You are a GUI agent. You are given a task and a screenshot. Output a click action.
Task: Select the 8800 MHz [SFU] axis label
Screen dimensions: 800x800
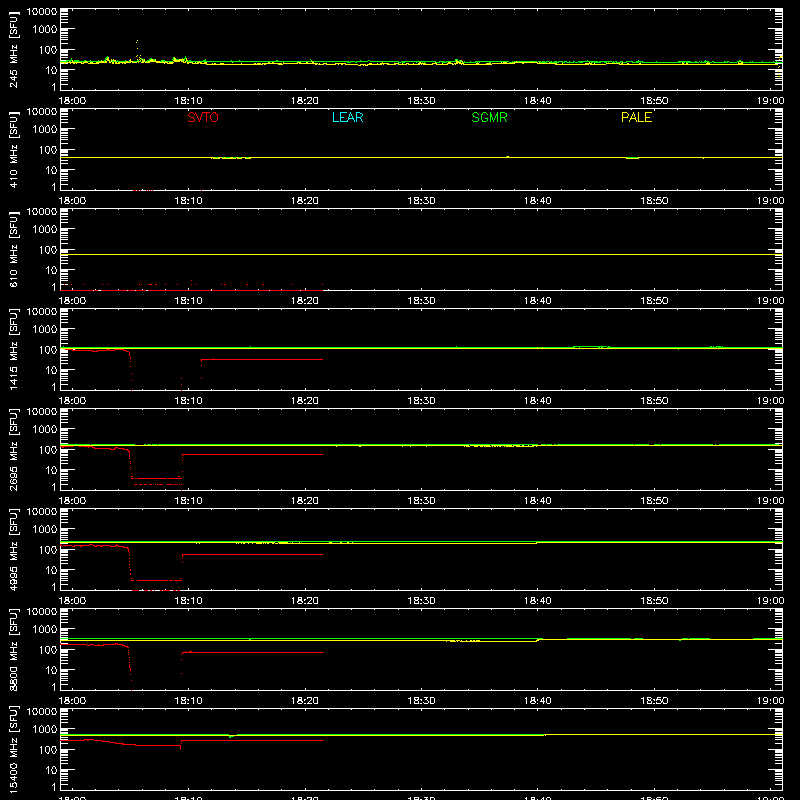14,650
